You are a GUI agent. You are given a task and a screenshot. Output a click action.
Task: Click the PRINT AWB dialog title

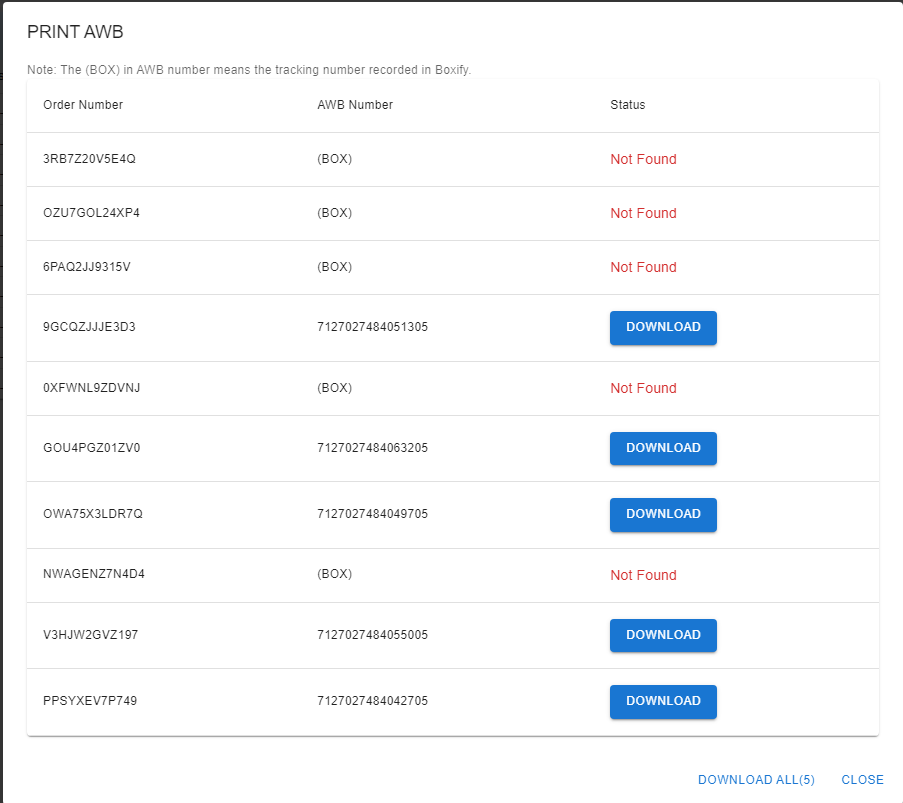(x=75, y=31)
